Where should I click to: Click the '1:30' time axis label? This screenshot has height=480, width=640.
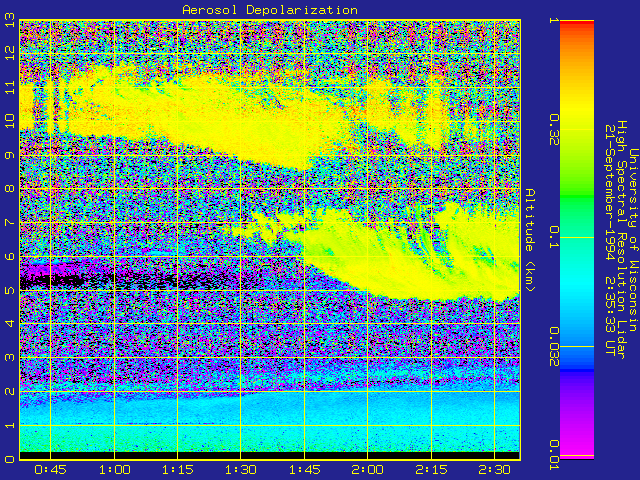coord(241,470)
